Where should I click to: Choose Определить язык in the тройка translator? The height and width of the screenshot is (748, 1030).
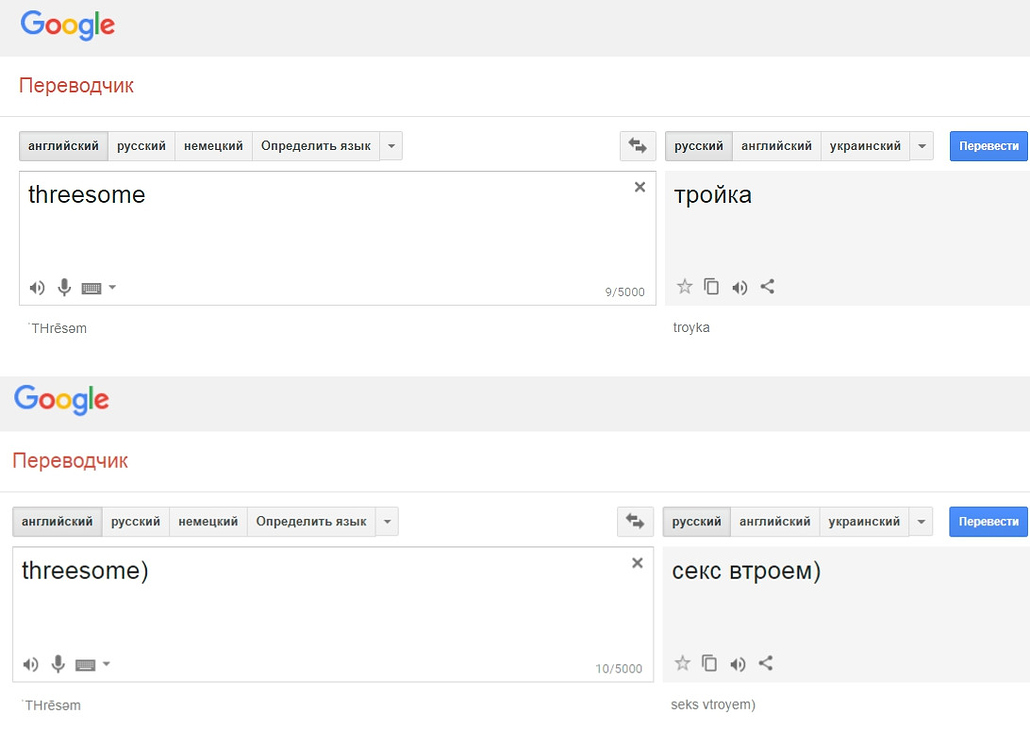316,146
